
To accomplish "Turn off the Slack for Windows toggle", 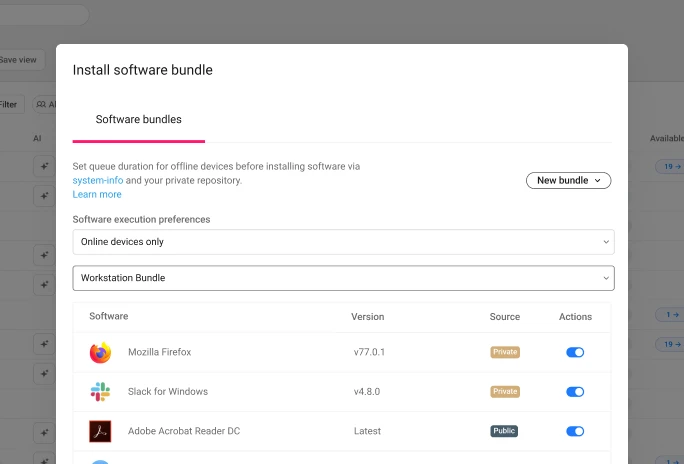I will (x=575, y=392).
